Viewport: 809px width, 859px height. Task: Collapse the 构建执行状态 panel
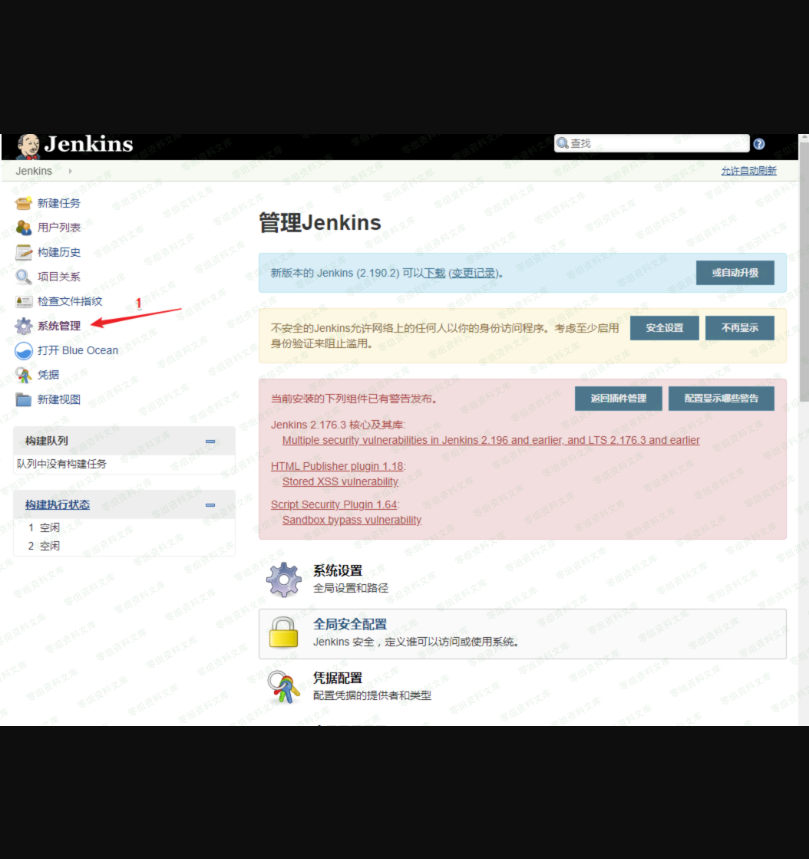pos(210,505)
